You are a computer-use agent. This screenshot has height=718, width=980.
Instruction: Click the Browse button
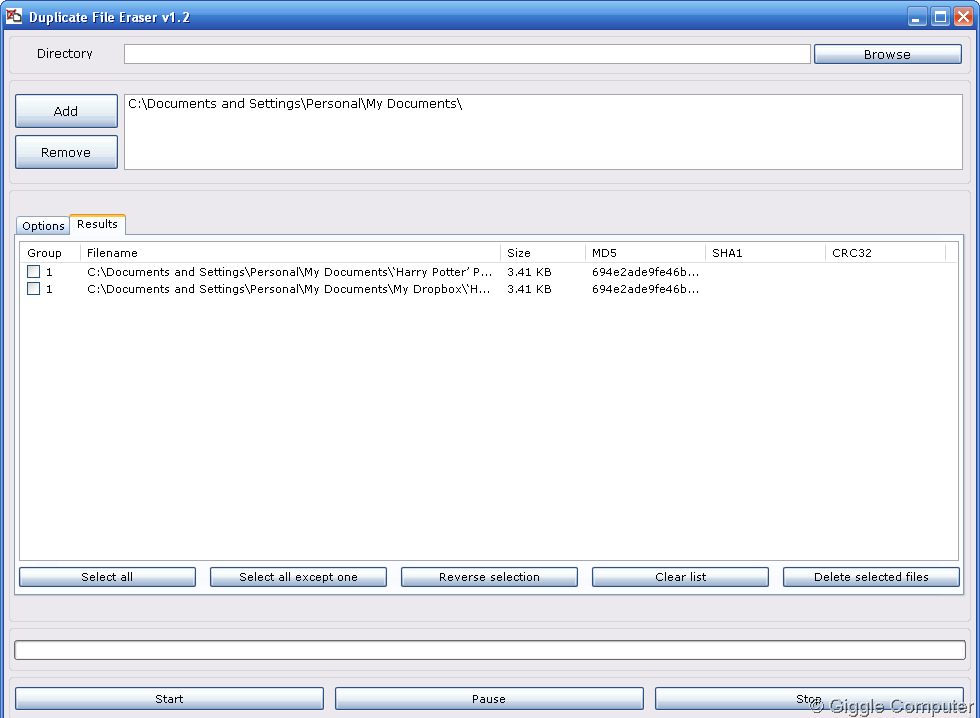[x=888, y=54]
